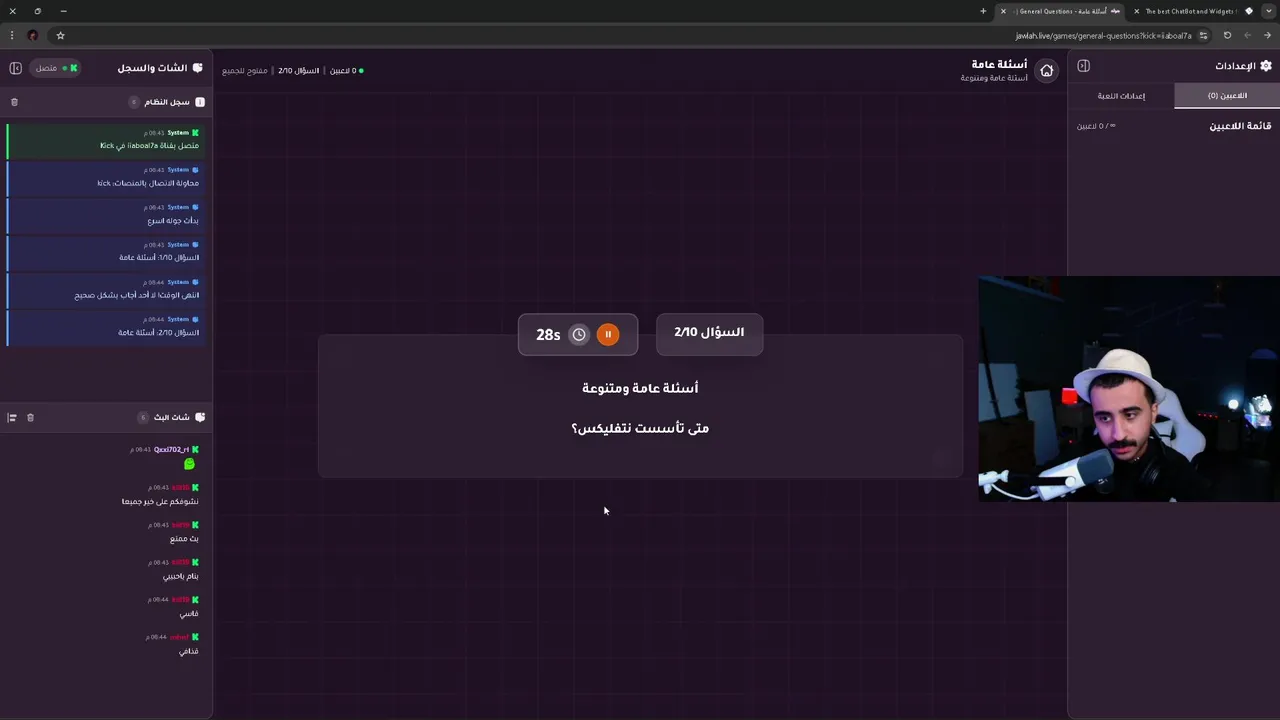Click the stream chat icon beside شات البث
The height and width of the screenshot is (720, 1280).
pyautogui.click(x=200, y=417)
